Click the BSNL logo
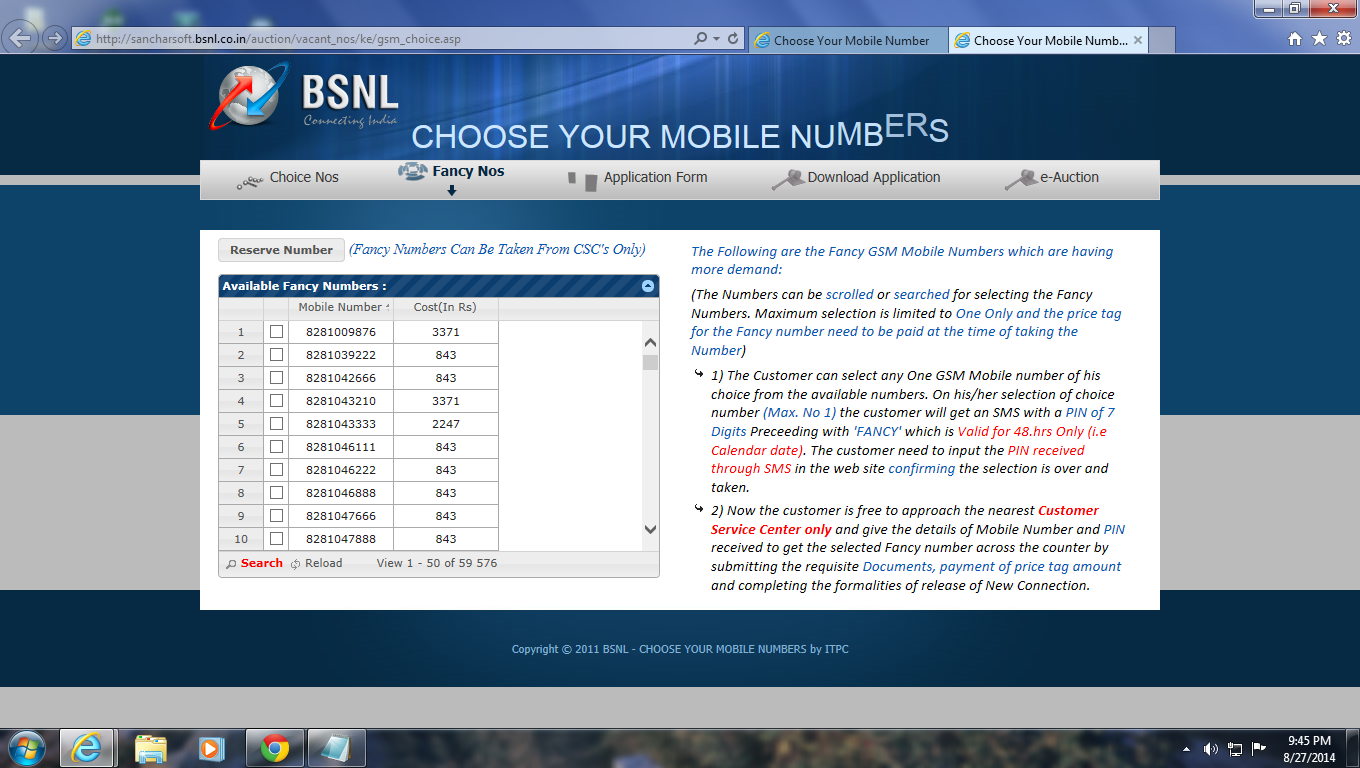The image size is (1360, 768). pos(305,97)
